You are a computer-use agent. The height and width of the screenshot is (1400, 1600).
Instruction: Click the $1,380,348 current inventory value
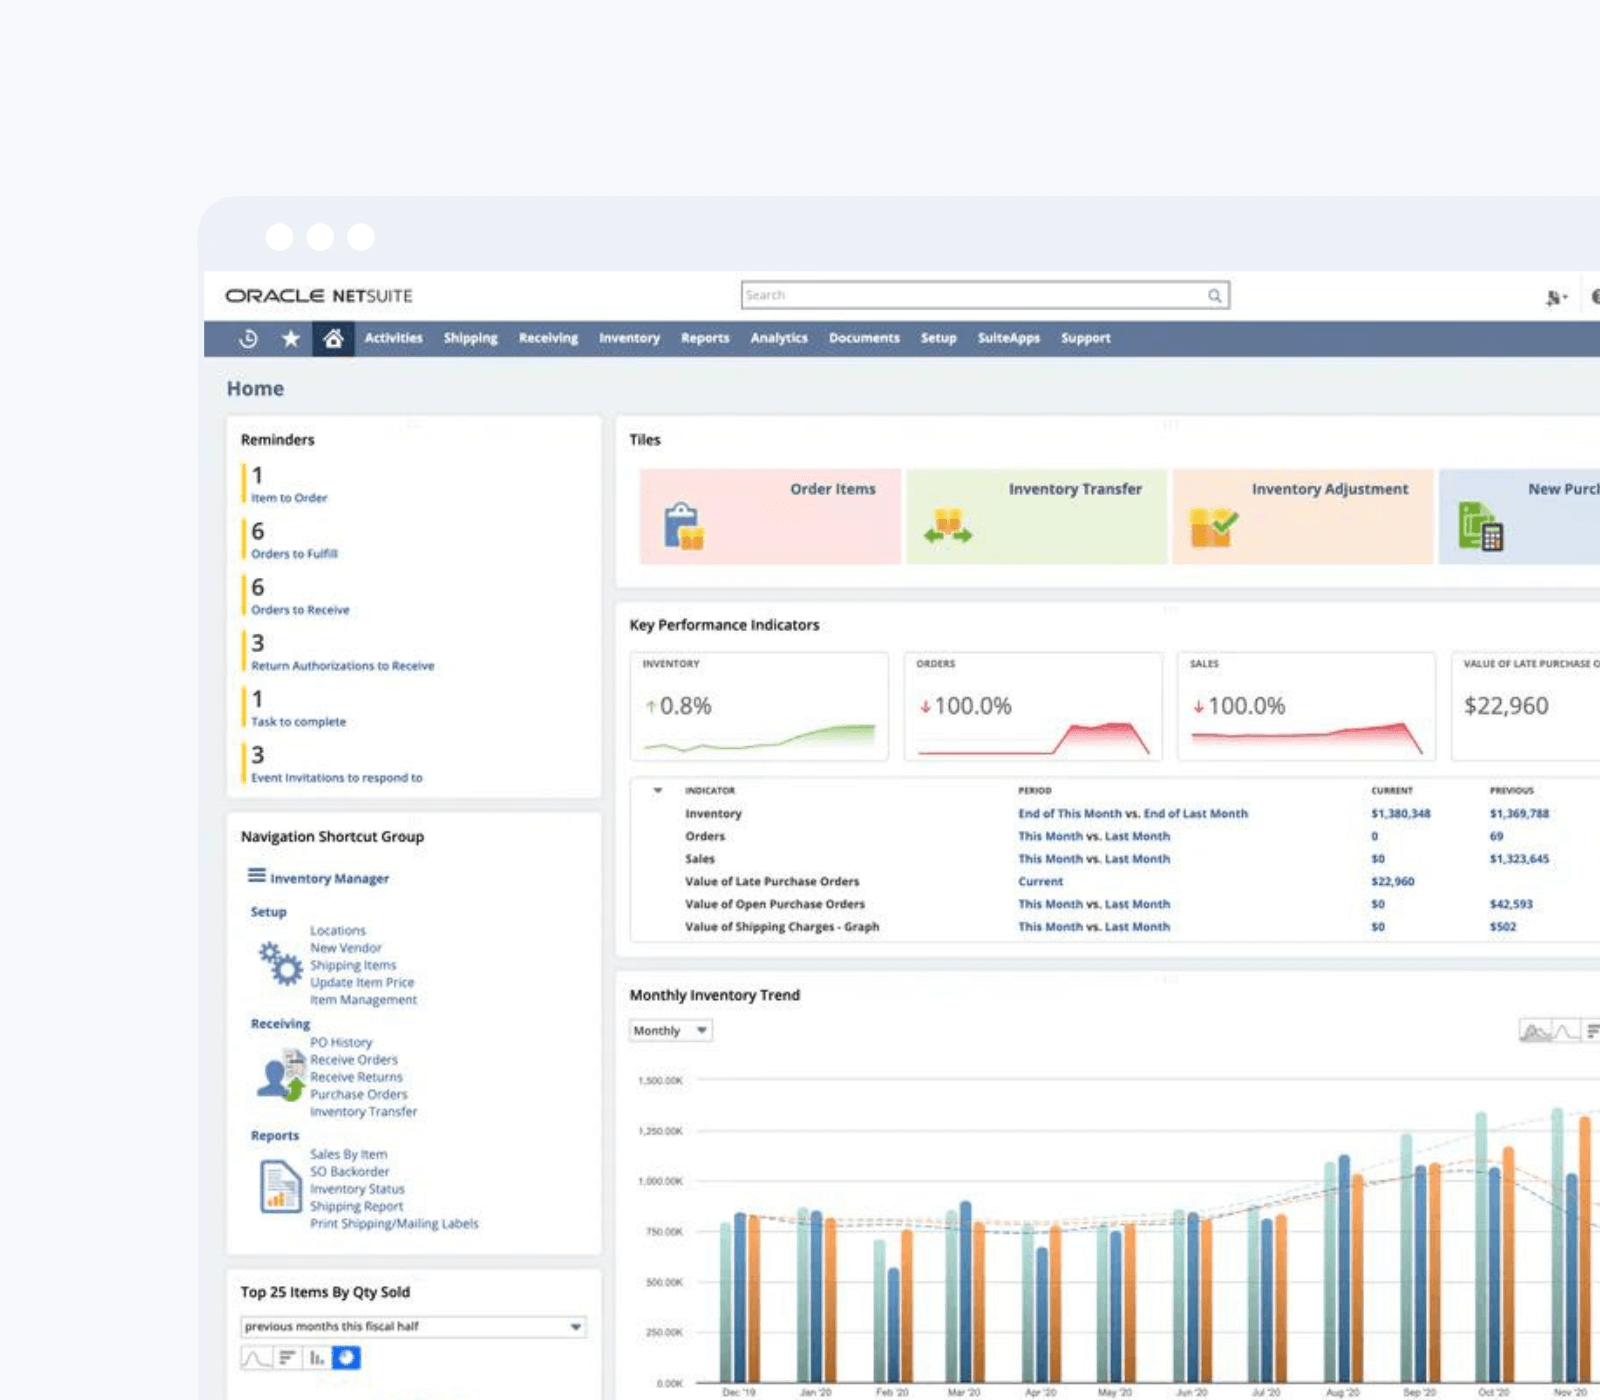(x=1400, y=814)
